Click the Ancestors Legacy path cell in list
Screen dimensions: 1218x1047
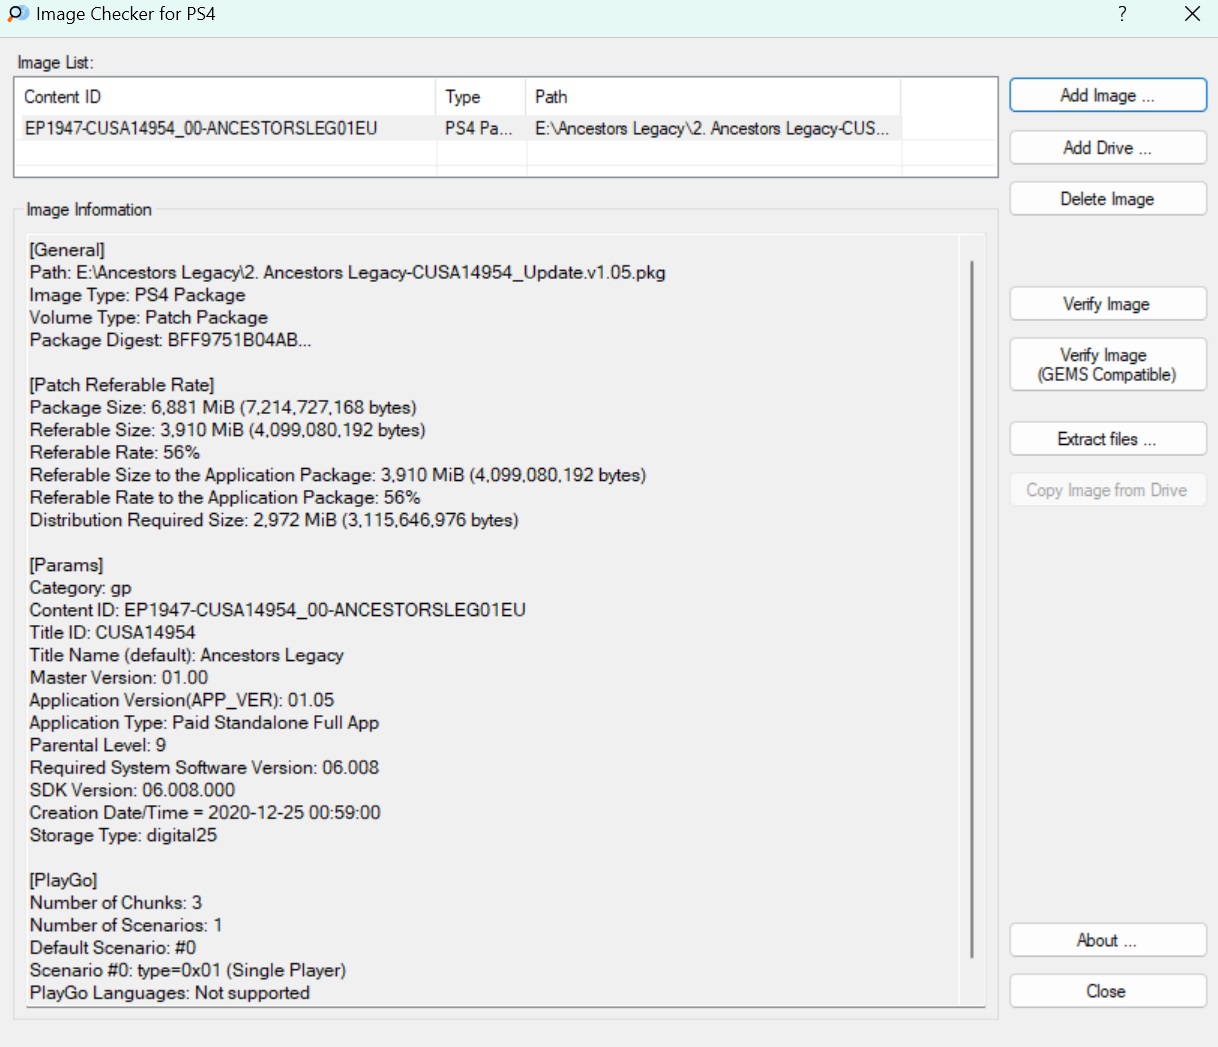point(711,128)
